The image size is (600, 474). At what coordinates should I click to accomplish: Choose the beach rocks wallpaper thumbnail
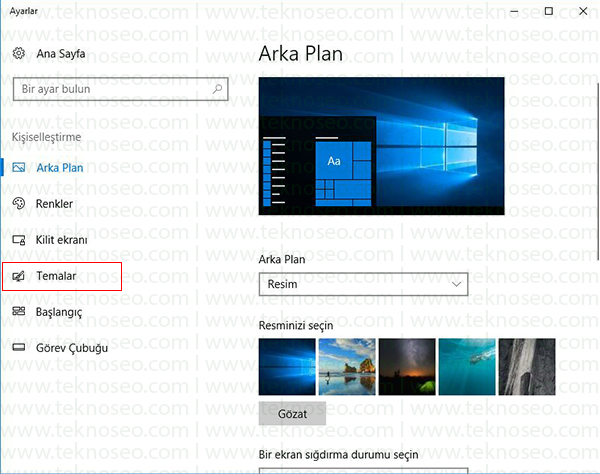[x=347, y=367]
